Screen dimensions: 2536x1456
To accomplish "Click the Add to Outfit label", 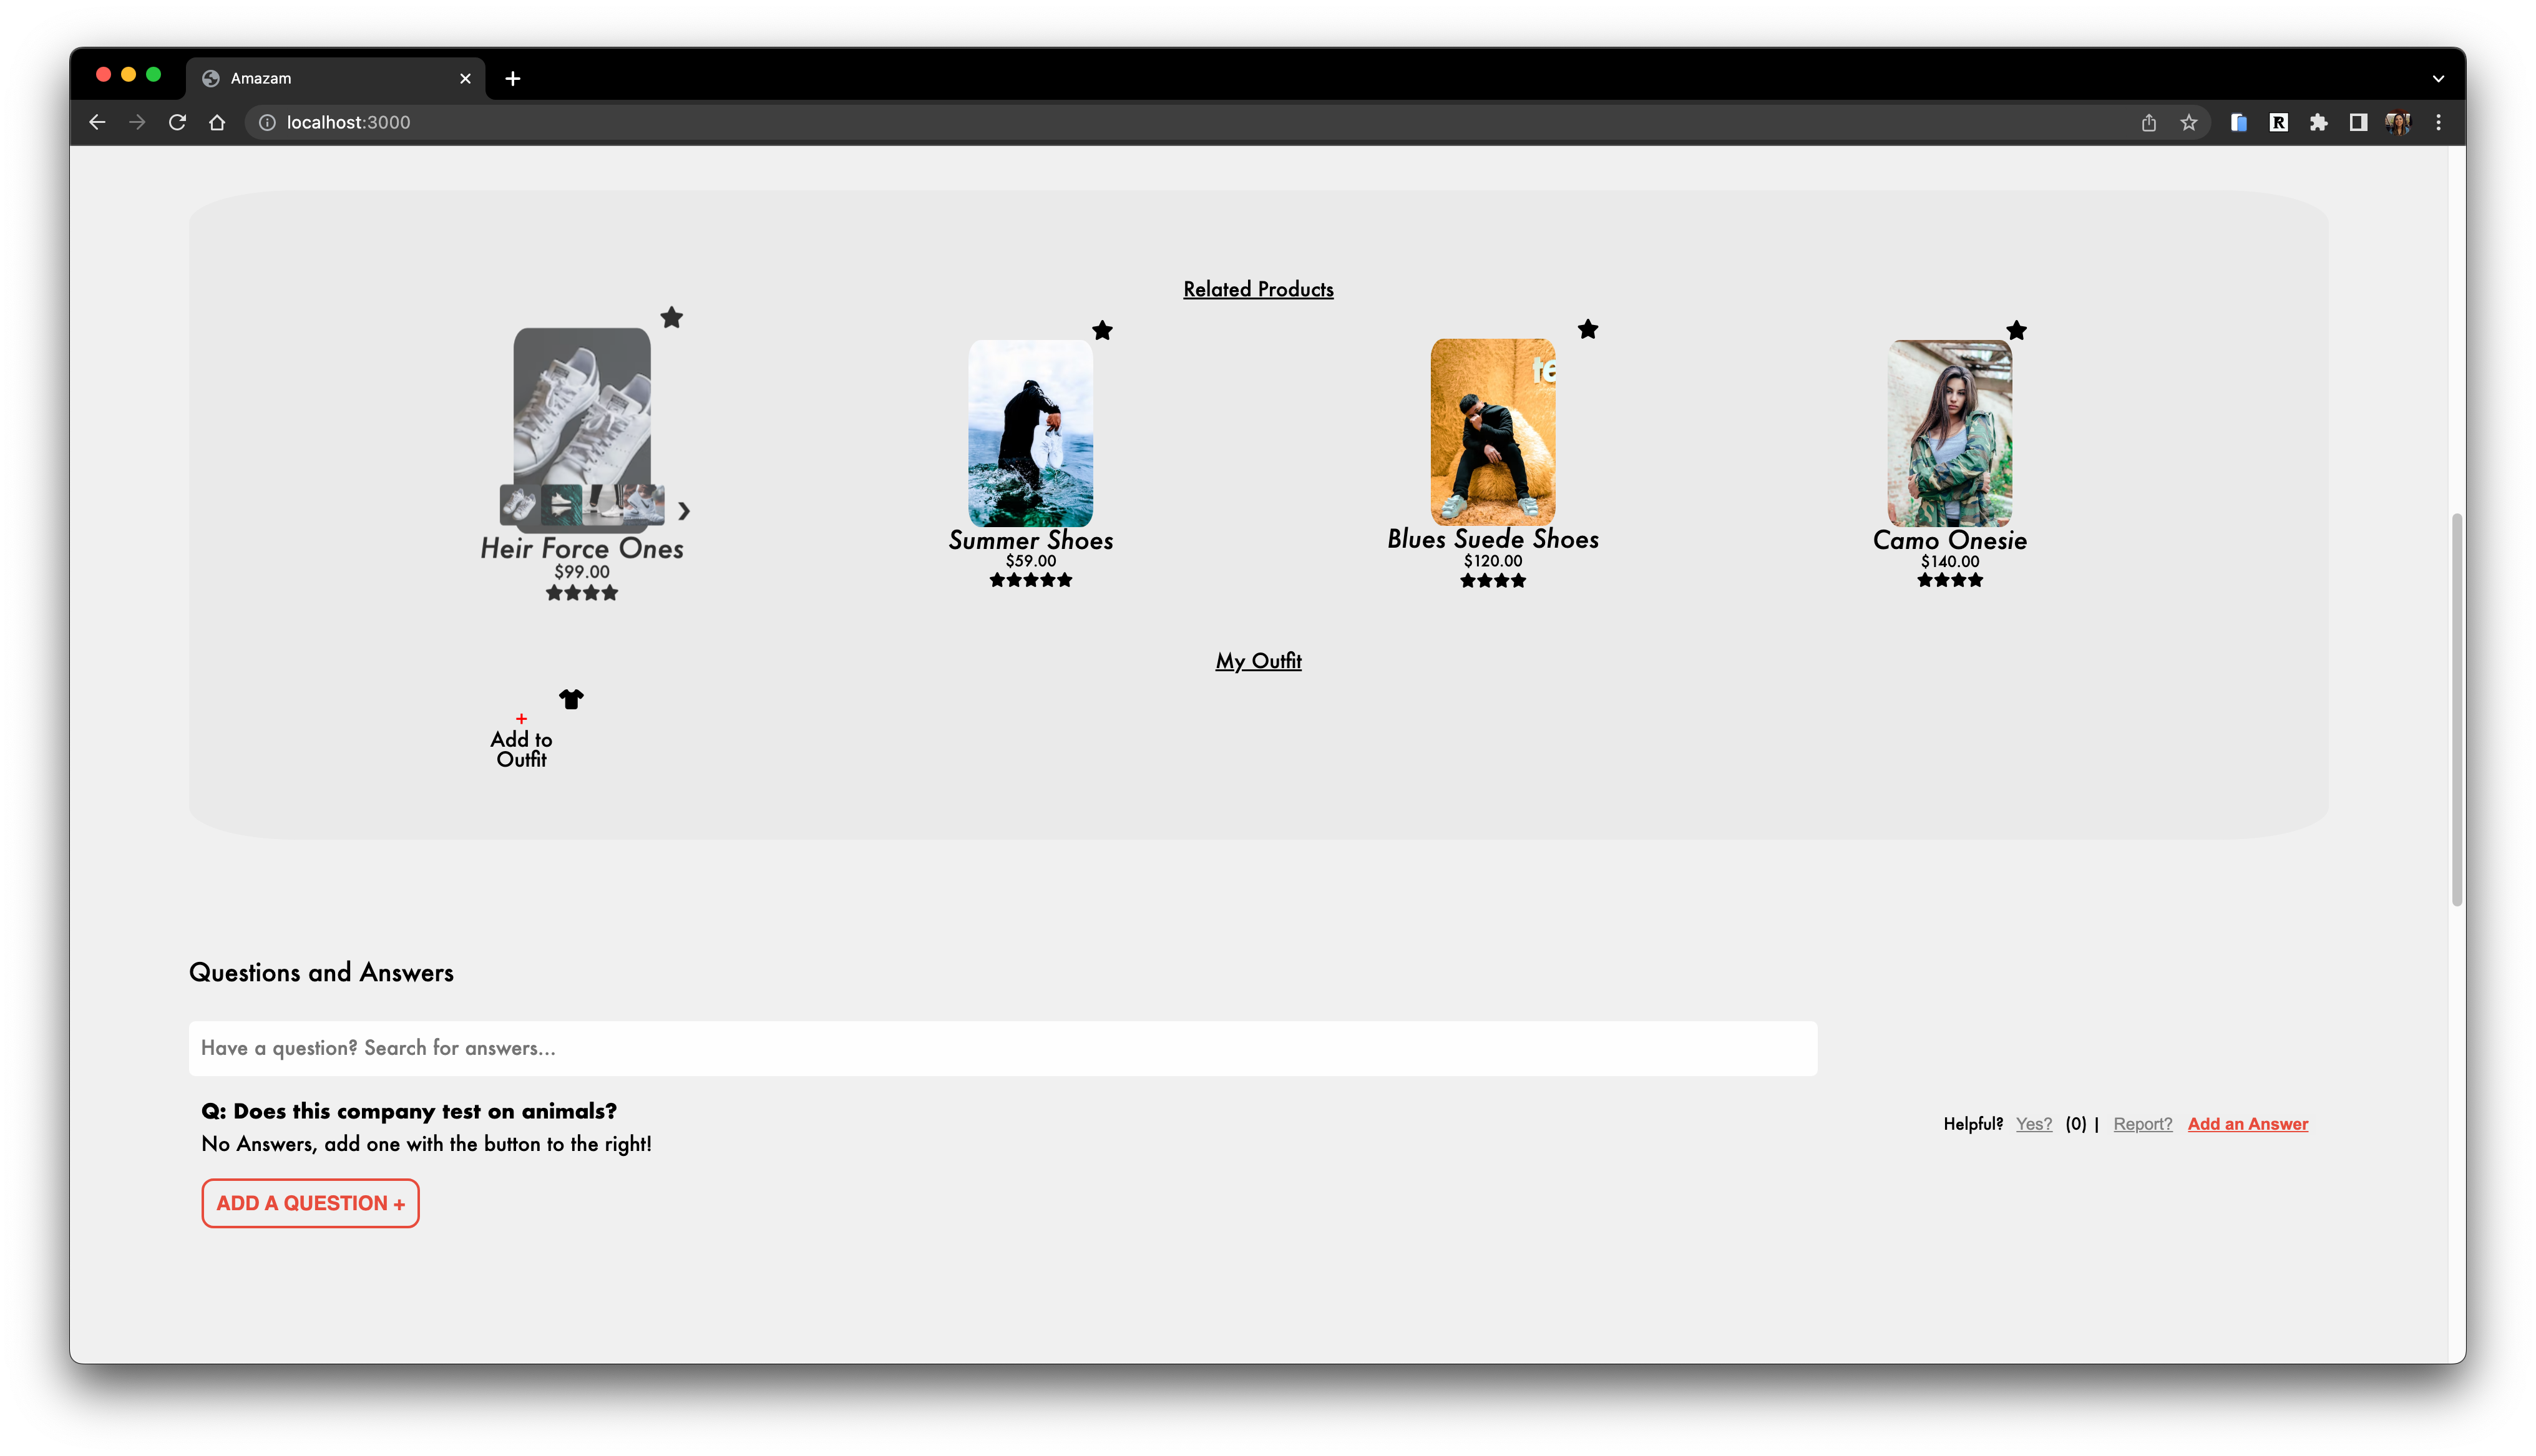I will pyautogui.click(x=521, y=749).
